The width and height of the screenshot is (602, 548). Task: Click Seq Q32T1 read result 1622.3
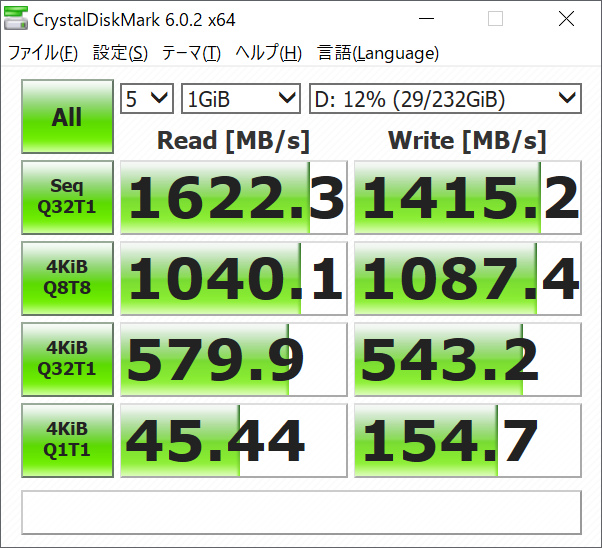pos(234,197)
